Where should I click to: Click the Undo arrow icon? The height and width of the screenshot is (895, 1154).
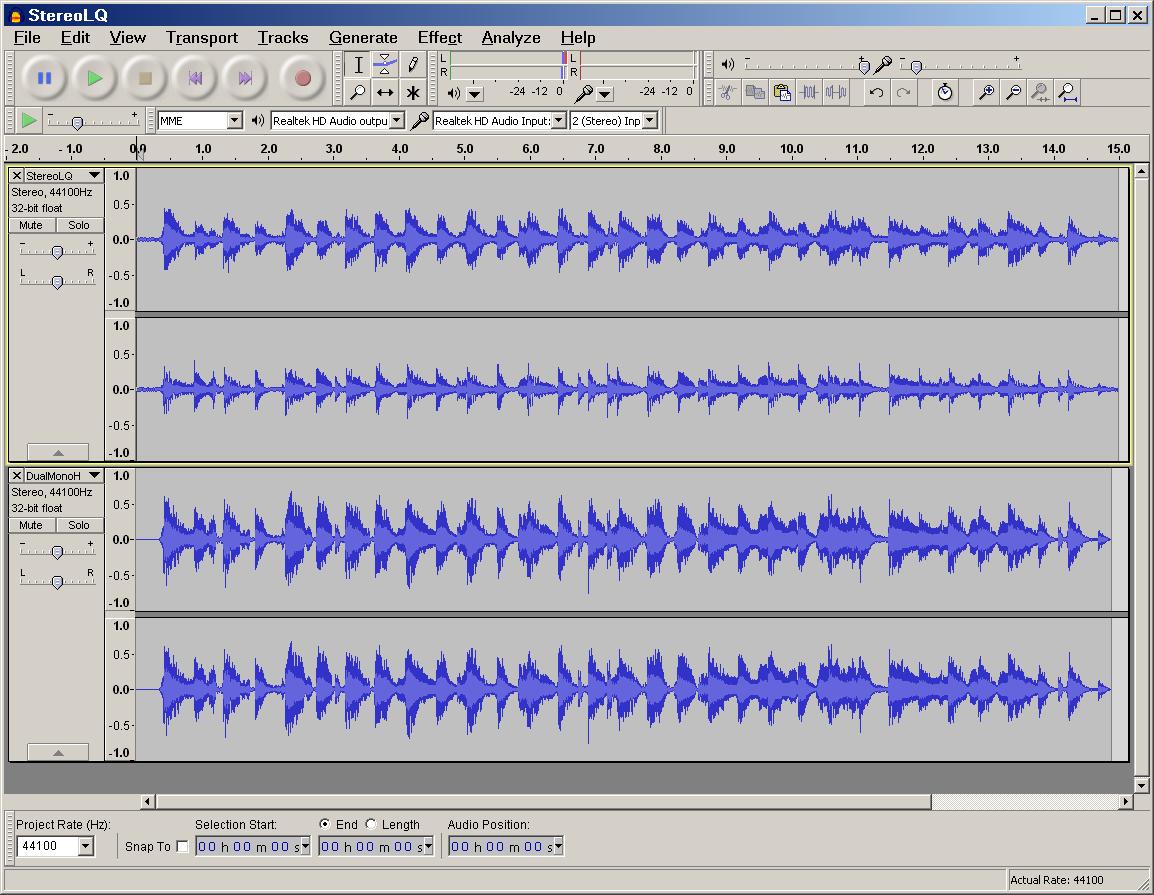[x=876, y=93]
